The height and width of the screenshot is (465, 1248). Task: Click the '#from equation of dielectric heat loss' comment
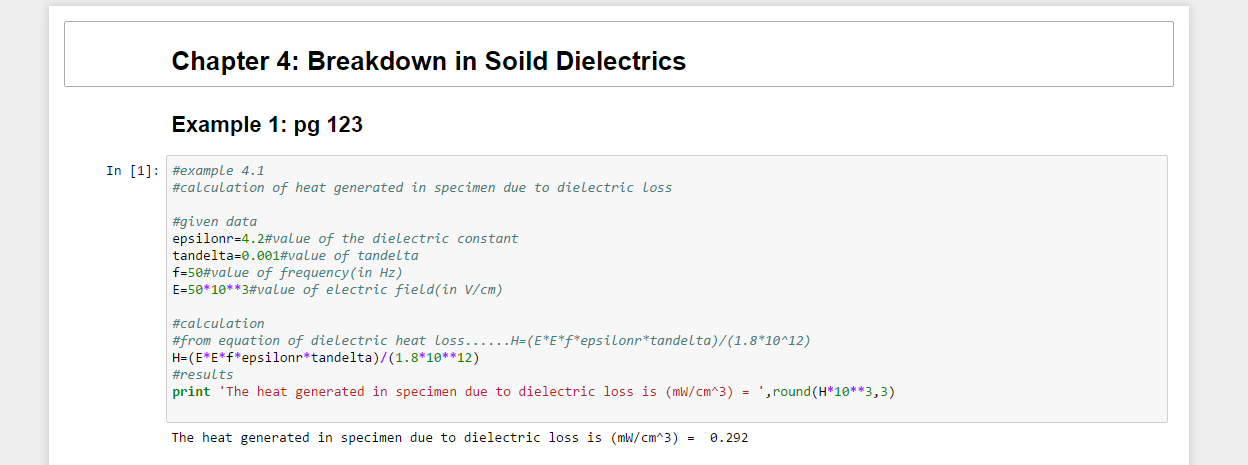coord(490,340)
